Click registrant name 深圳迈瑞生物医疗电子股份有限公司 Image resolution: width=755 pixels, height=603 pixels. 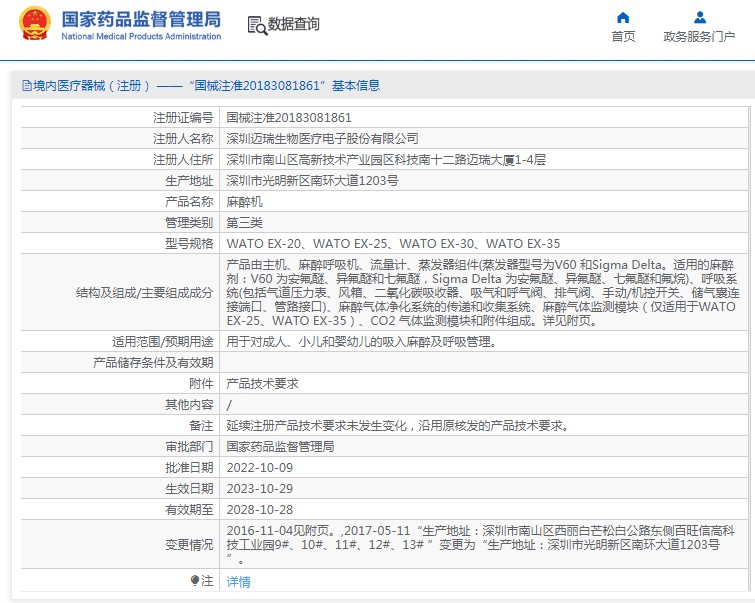(x=322, y=138)
